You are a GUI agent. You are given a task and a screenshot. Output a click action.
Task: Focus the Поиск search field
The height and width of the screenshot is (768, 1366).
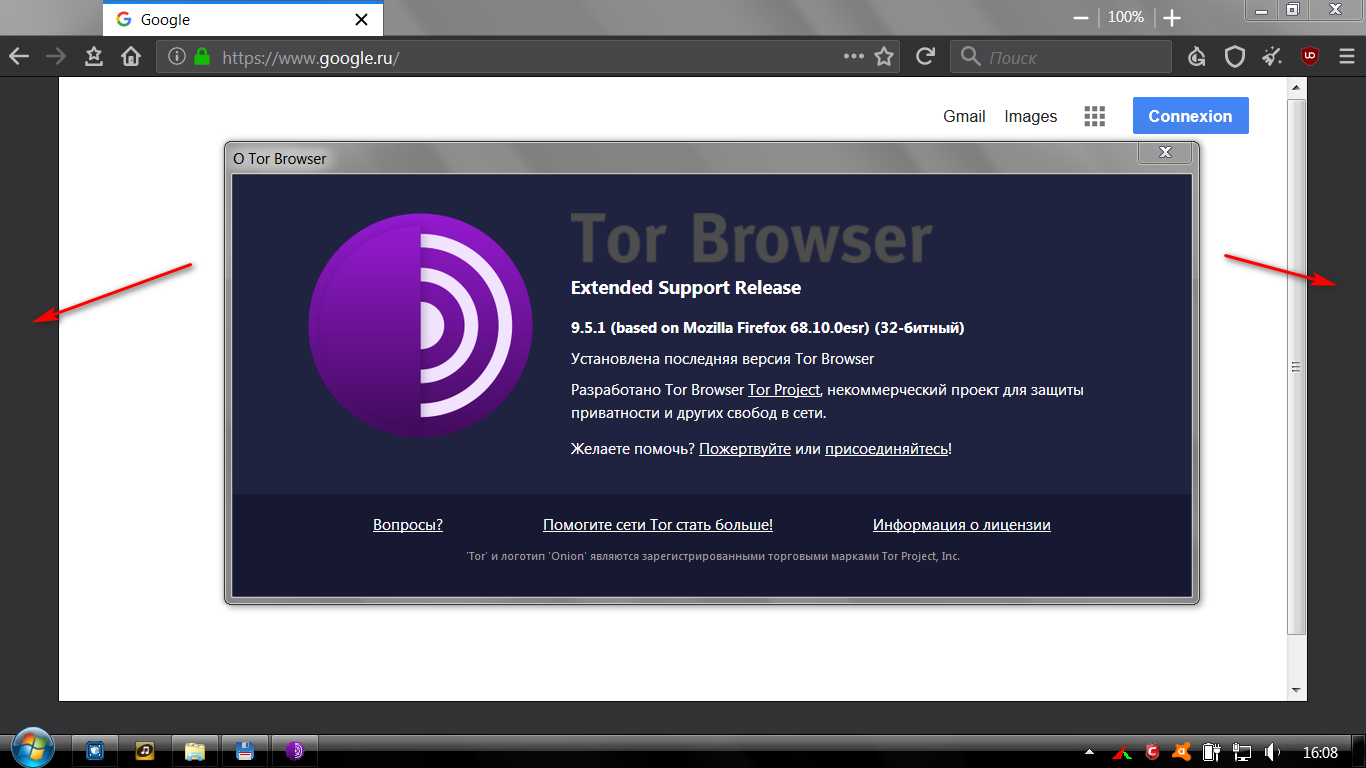[x=1060, y=57]
